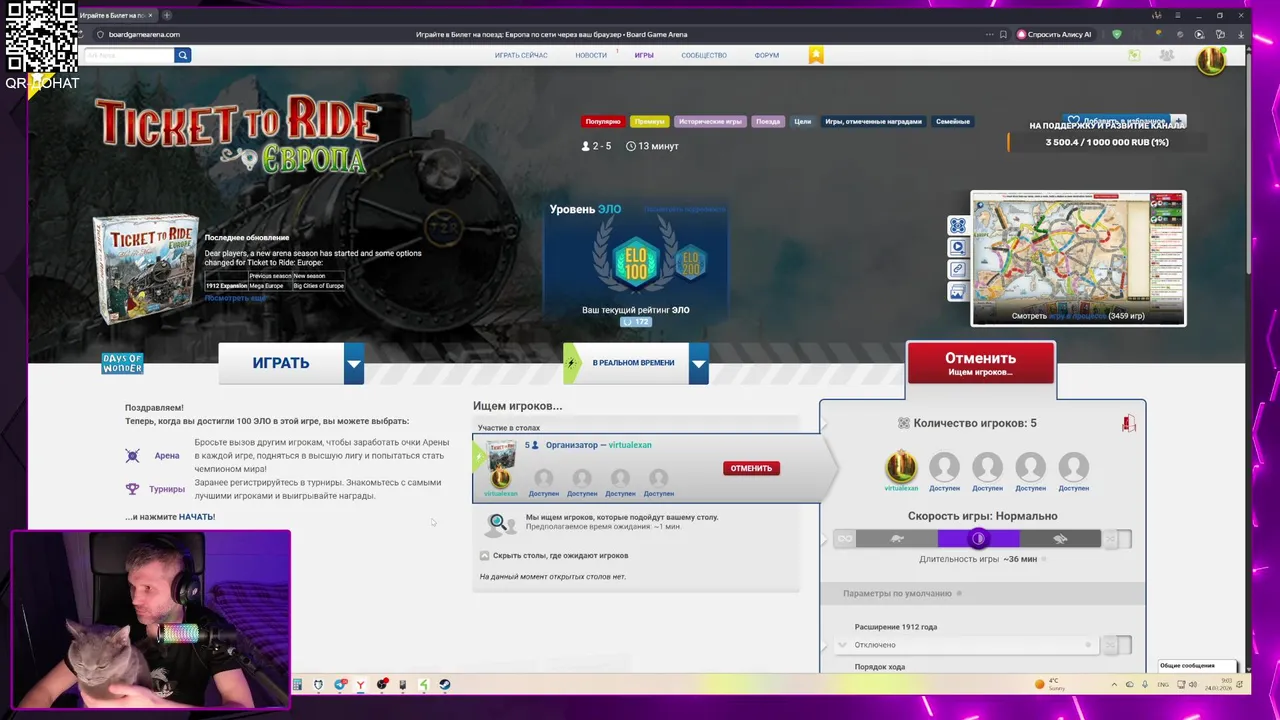
Task: Toggle the random switch beside game speed
Action: coord(1117,539)
